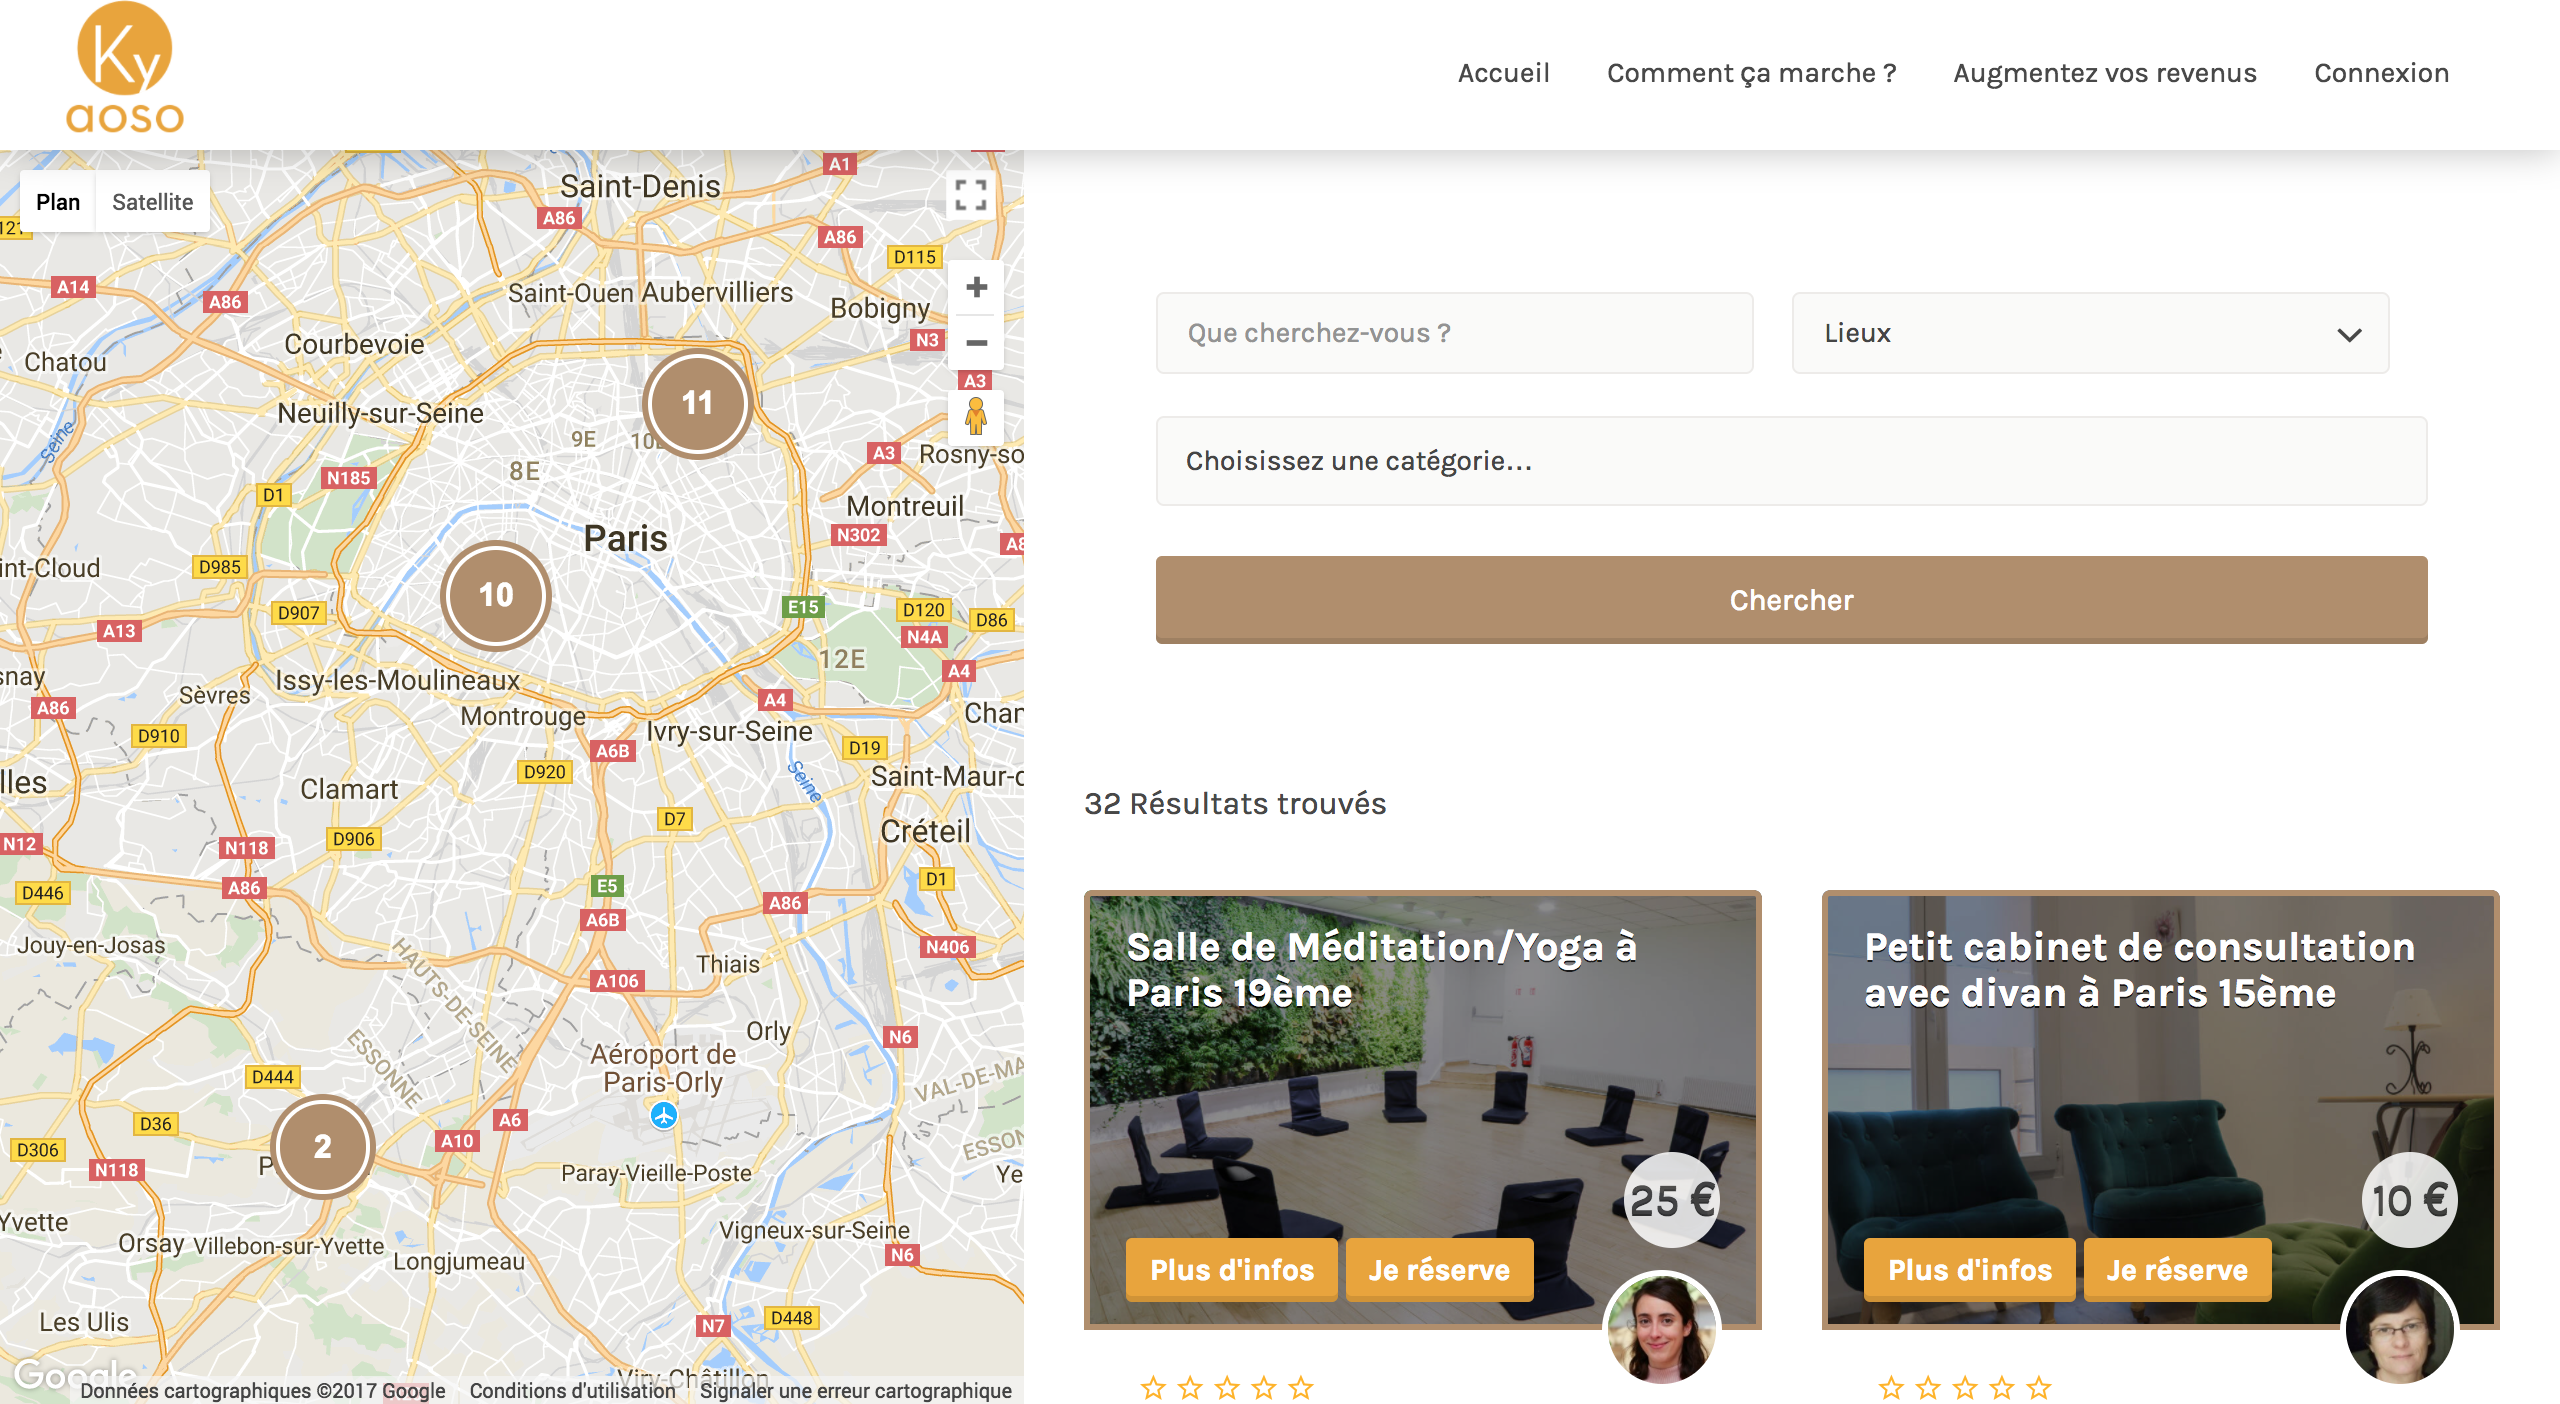Switch the map to Satellite view
This screenshot has width=2560, height=1404.
pos(152,202)
